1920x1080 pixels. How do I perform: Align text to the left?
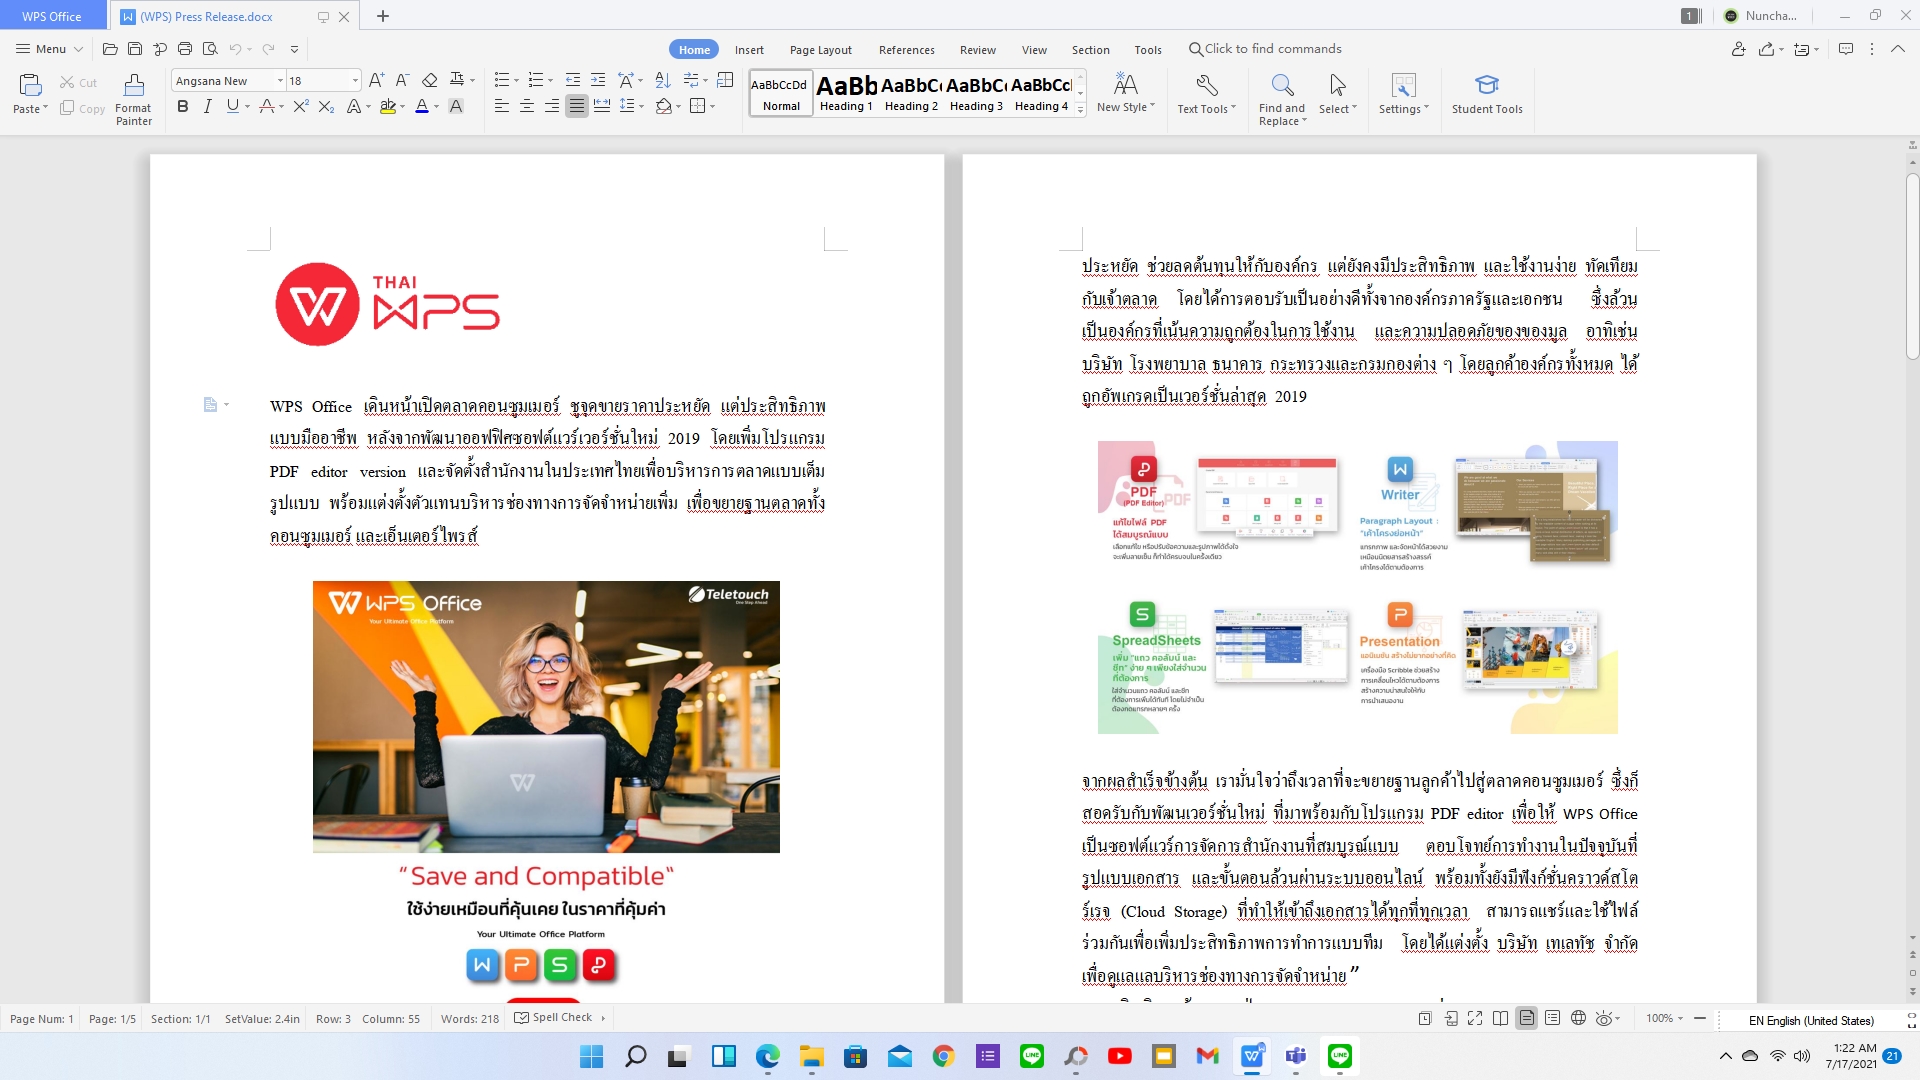pyautogui.click(x=502, y=106)
